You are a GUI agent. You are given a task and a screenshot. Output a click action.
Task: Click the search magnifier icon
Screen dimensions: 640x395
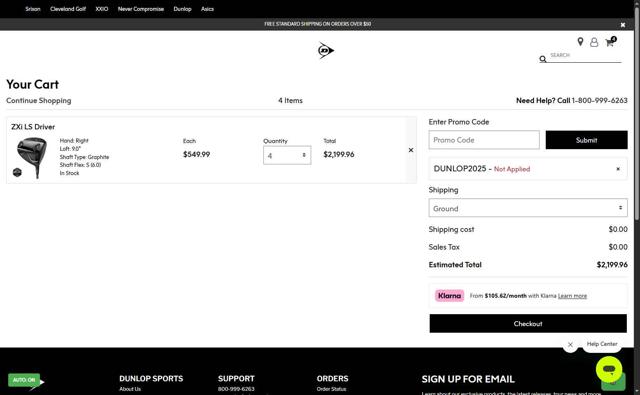click(x=542, y=59)
